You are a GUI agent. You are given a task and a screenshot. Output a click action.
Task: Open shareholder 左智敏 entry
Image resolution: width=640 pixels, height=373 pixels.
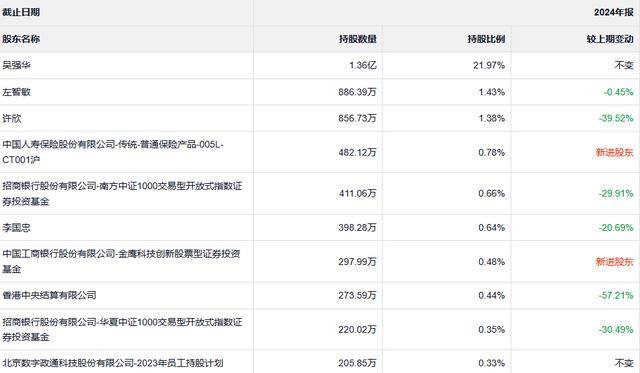(16, 92)
